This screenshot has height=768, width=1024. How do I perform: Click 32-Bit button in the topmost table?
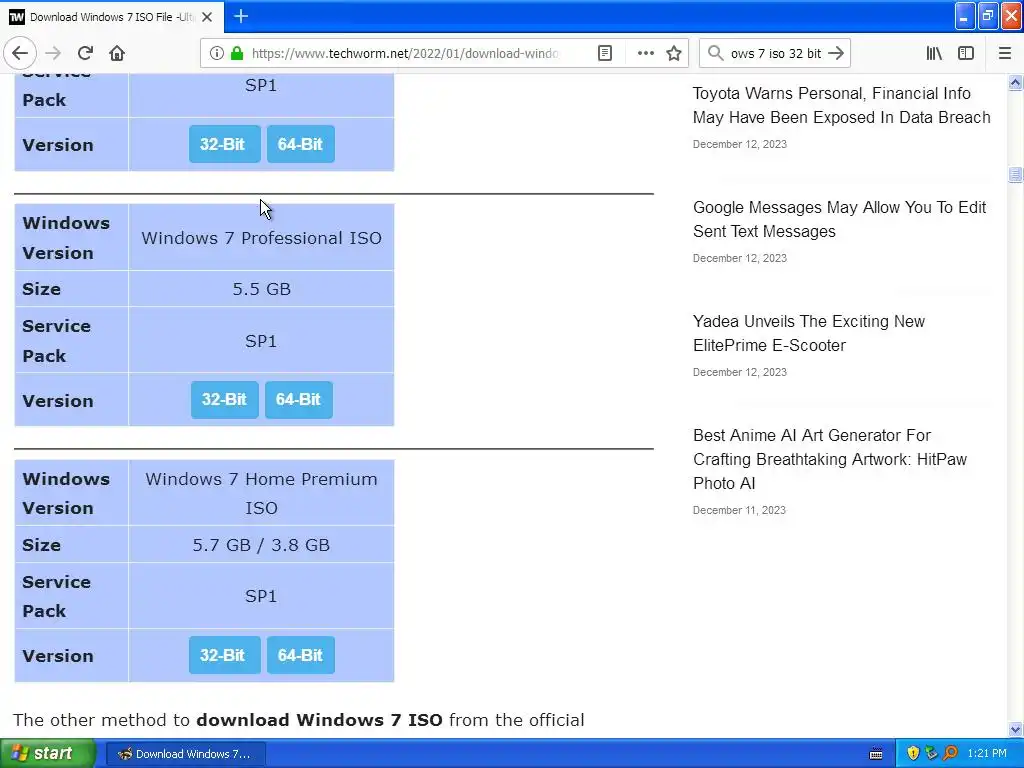[x=224, y=144]
